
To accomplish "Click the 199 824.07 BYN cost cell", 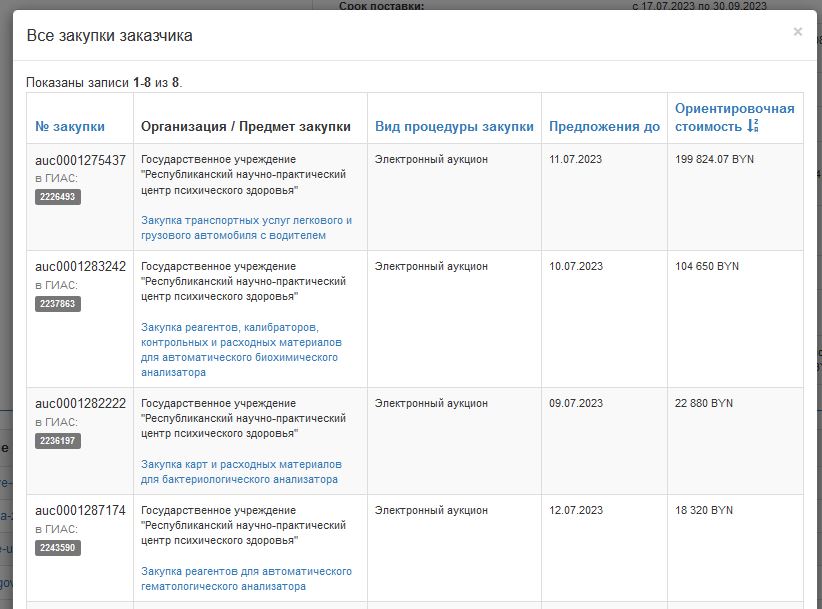I will (x=715, y=160).
